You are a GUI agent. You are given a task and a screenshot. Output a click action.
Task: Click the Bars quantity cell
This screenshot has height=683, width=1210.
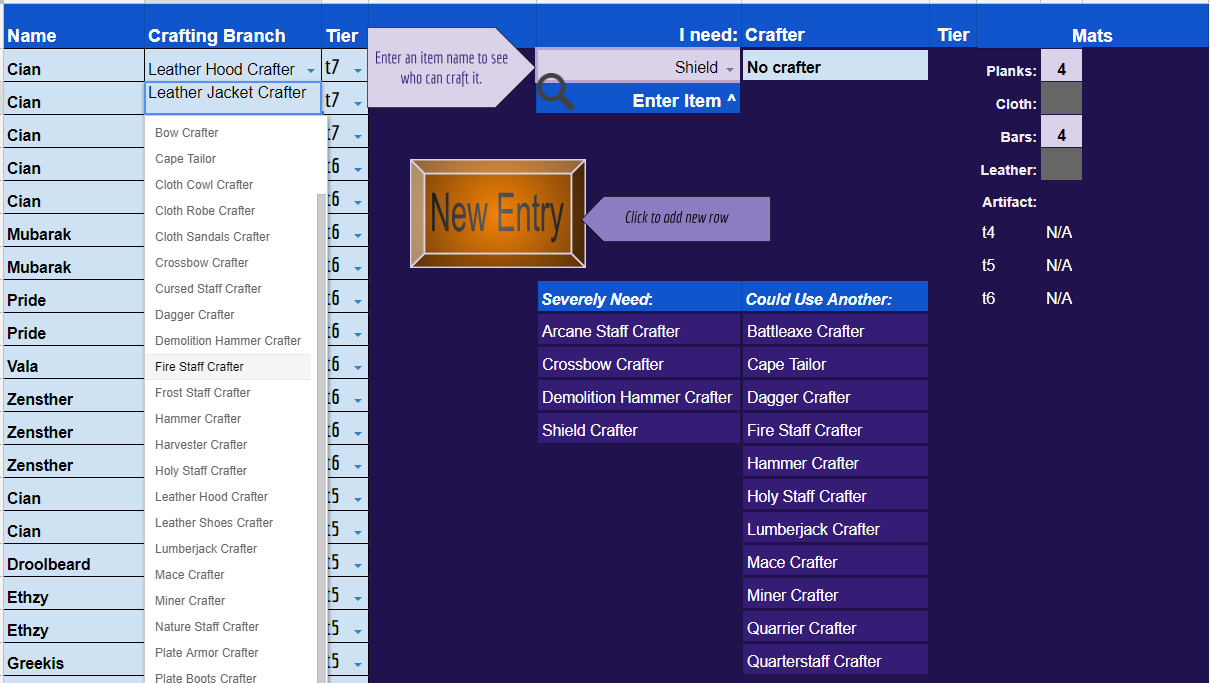(x=1061, y=136)
